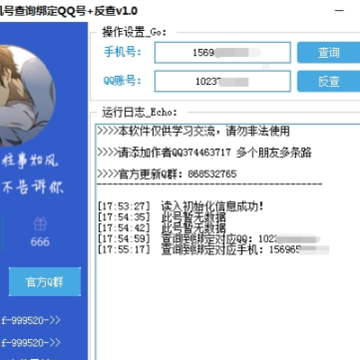Select the log line ending 多个朋友多条路

[204, 153]
